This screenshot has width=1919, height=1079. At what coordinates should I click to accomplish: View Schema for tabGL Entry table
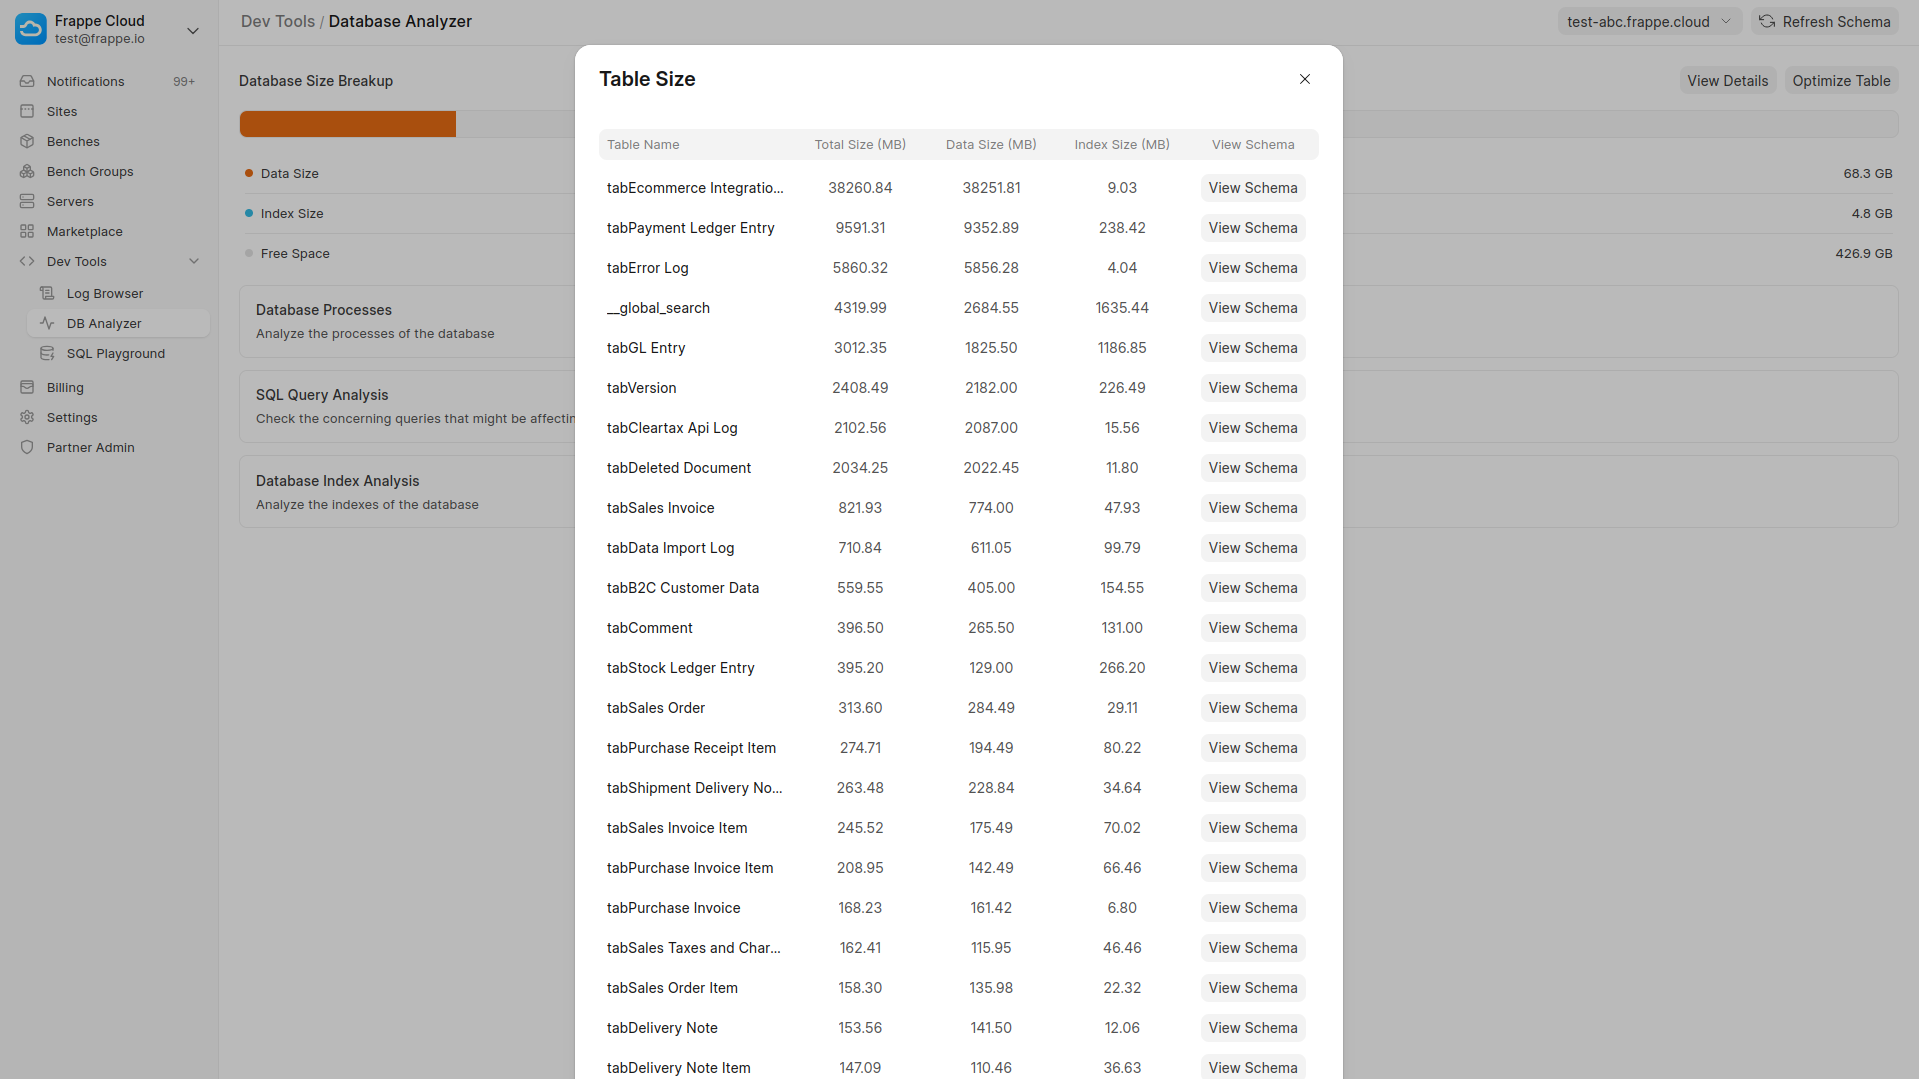point(1252,348)
